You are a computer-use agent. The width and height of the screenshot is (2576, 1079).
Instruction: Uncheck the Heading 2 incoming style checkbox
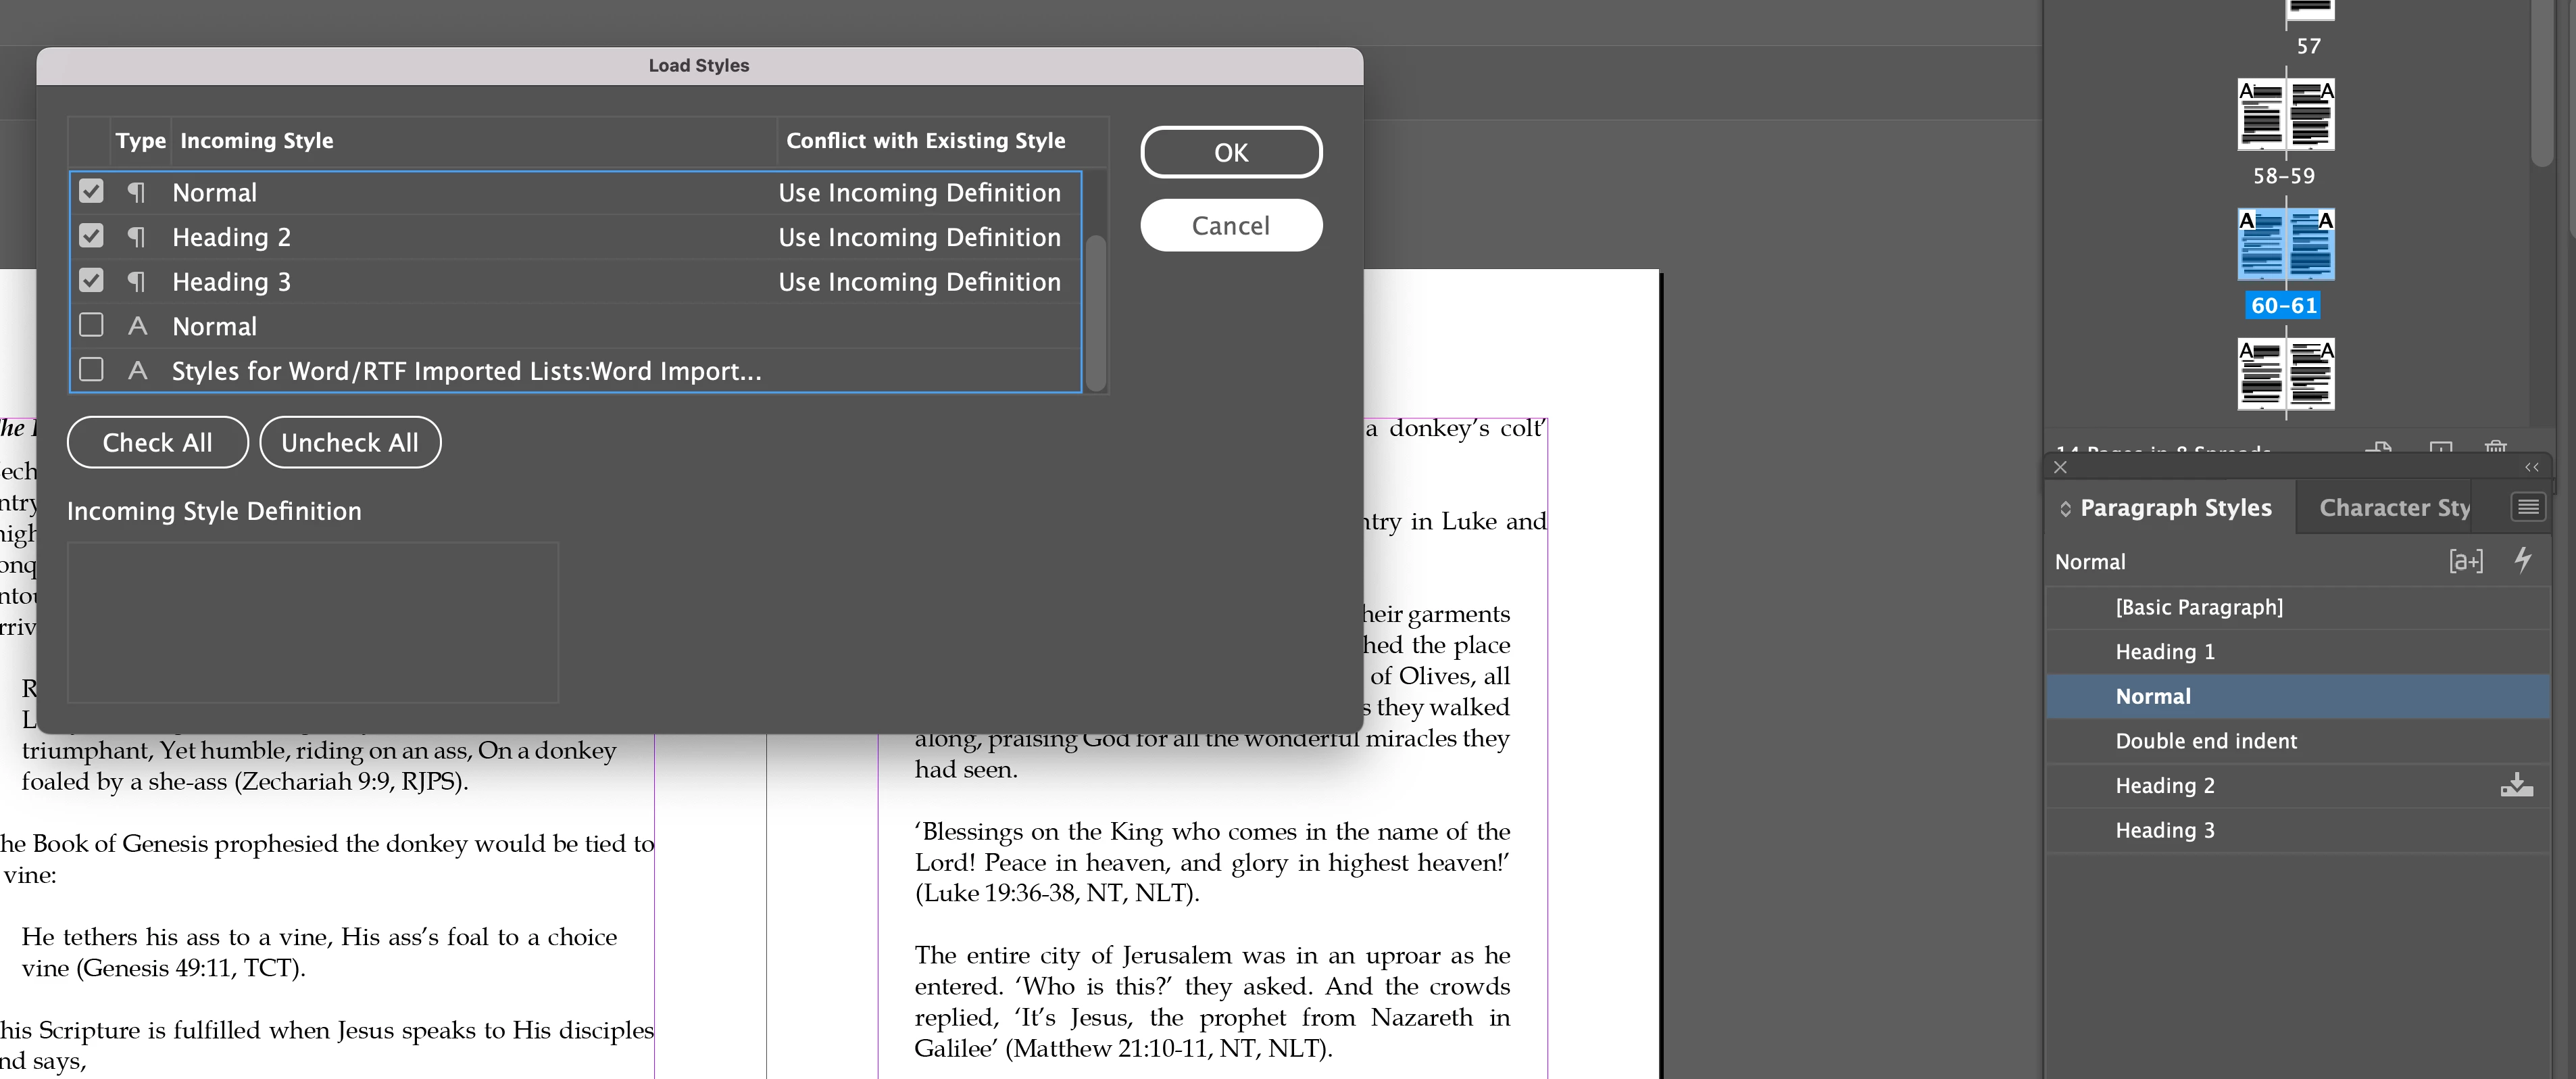click(x=91, y=236)
